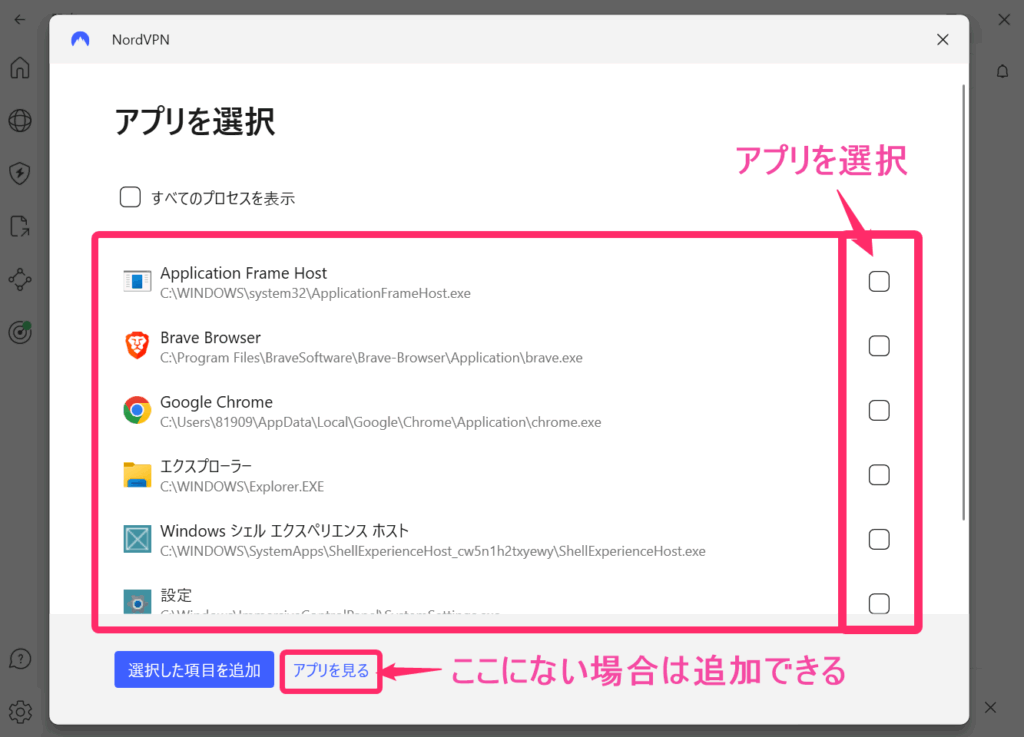Enable すべてのプロセスを表示 checkbox
Image resolution: width=1024 pixels, height=737 pixels.
coord(130,197)
